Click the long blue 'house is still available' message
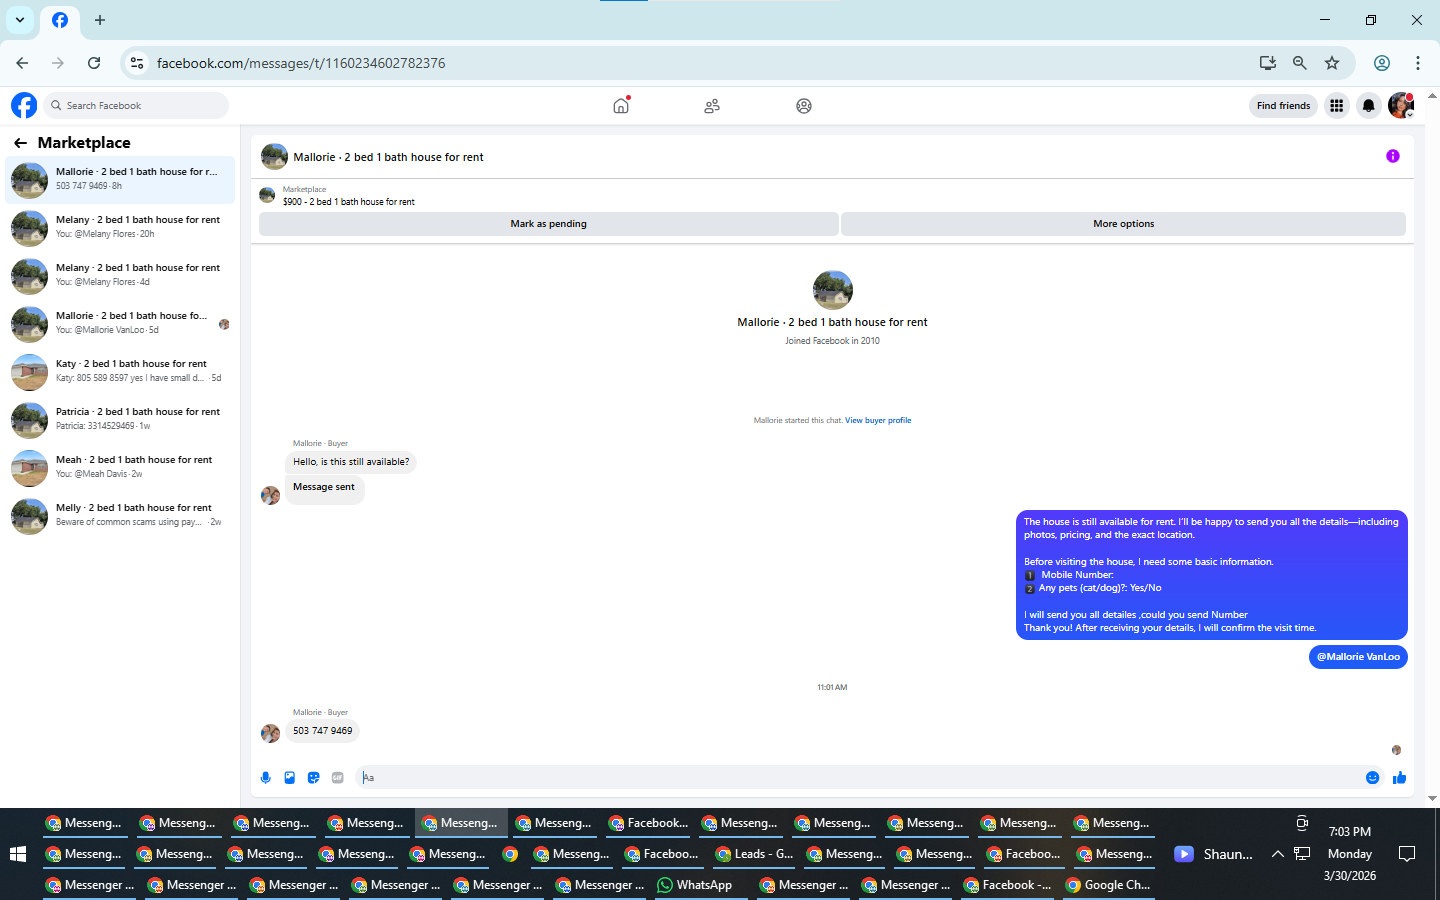The image size is (1440, 900). pyautogui.click(x=1211, y=575)
